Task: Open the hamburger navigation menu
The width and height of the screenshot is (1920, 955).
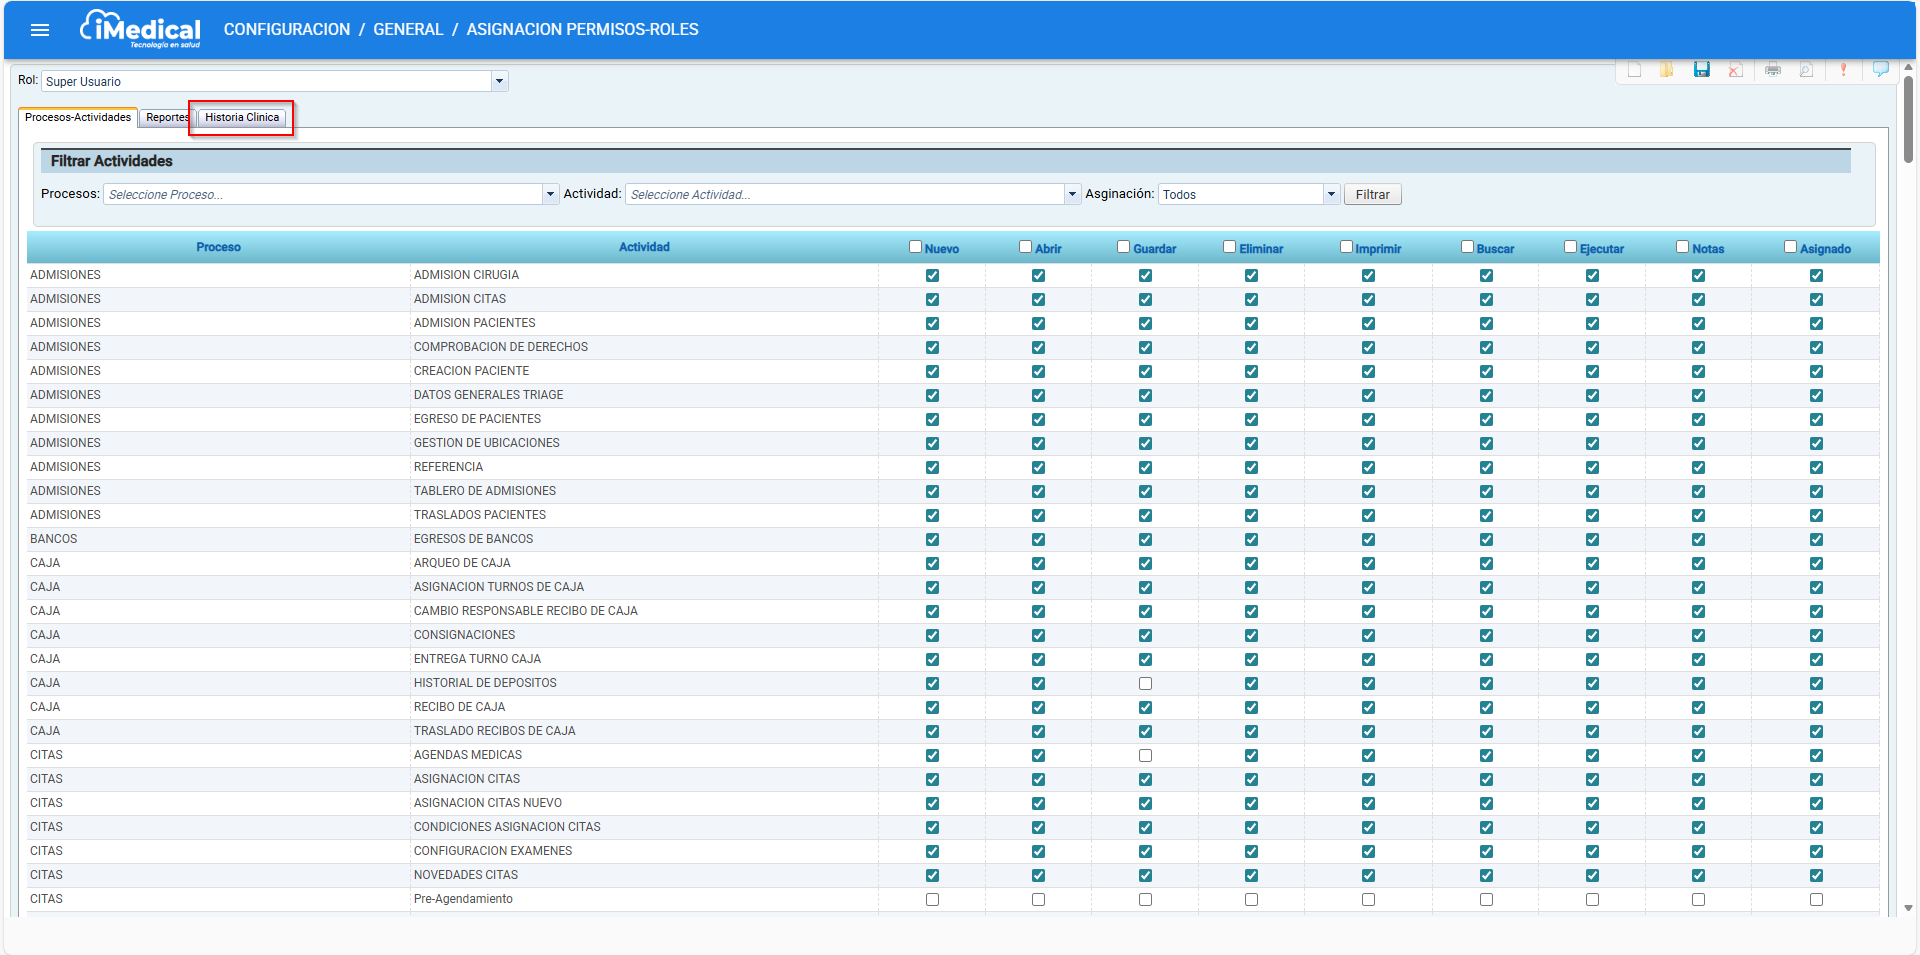Action: (40, 30)
